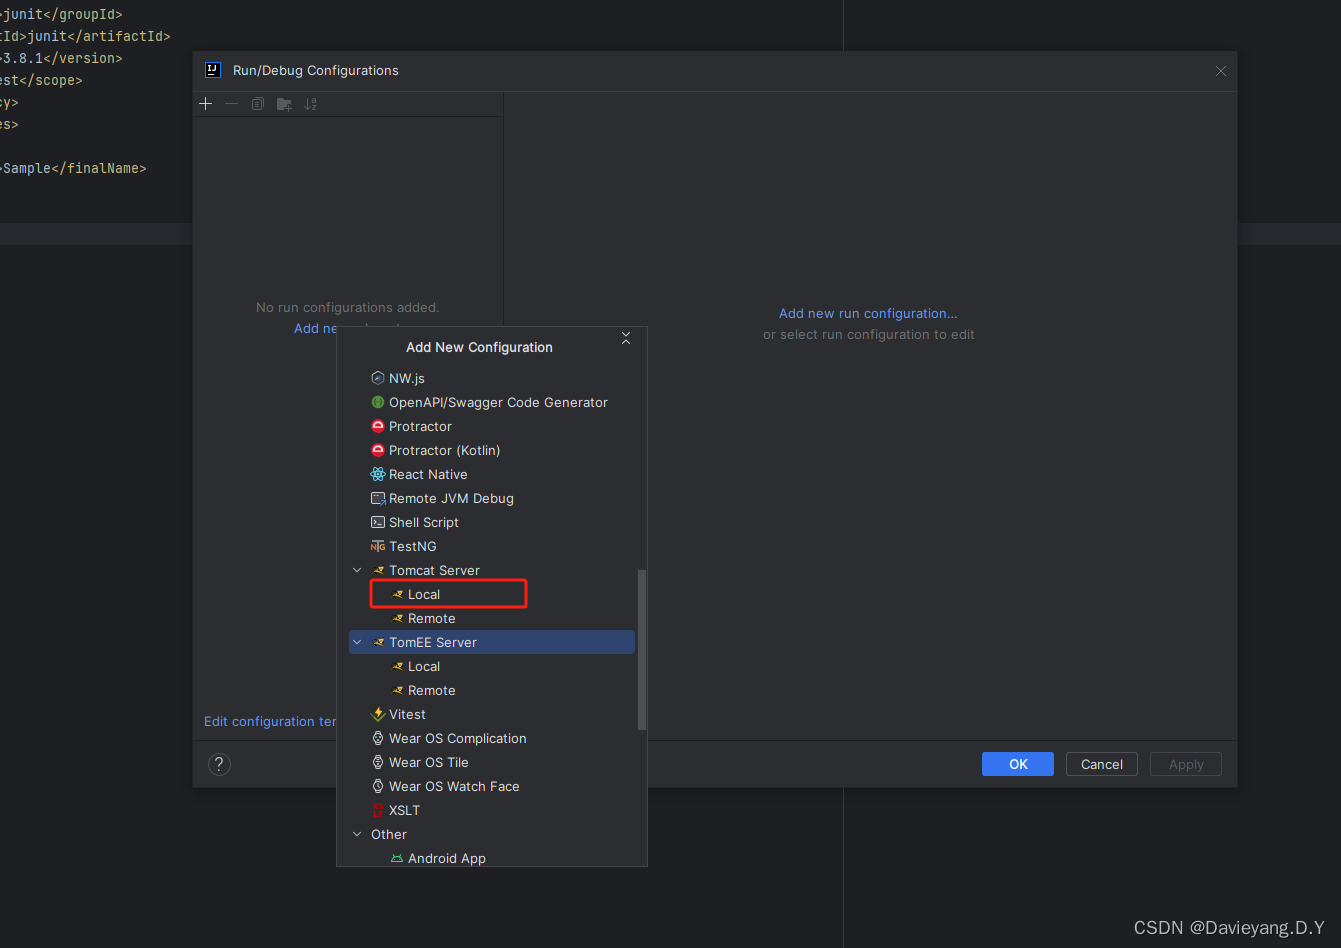Click the Android App entry text
Screen dimensions: 1341x948
(x=446, y=858)
